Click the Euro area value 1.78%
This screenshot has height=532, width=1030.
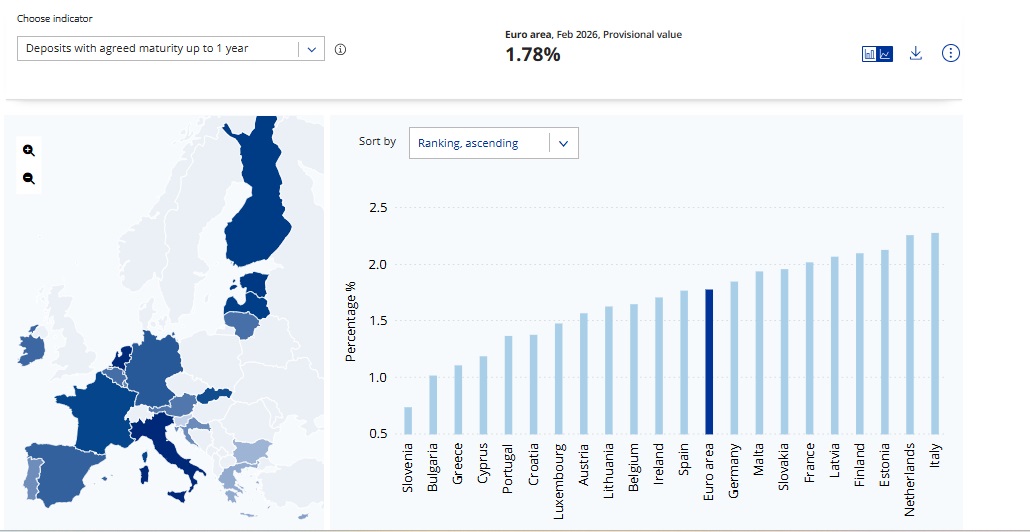533,55
